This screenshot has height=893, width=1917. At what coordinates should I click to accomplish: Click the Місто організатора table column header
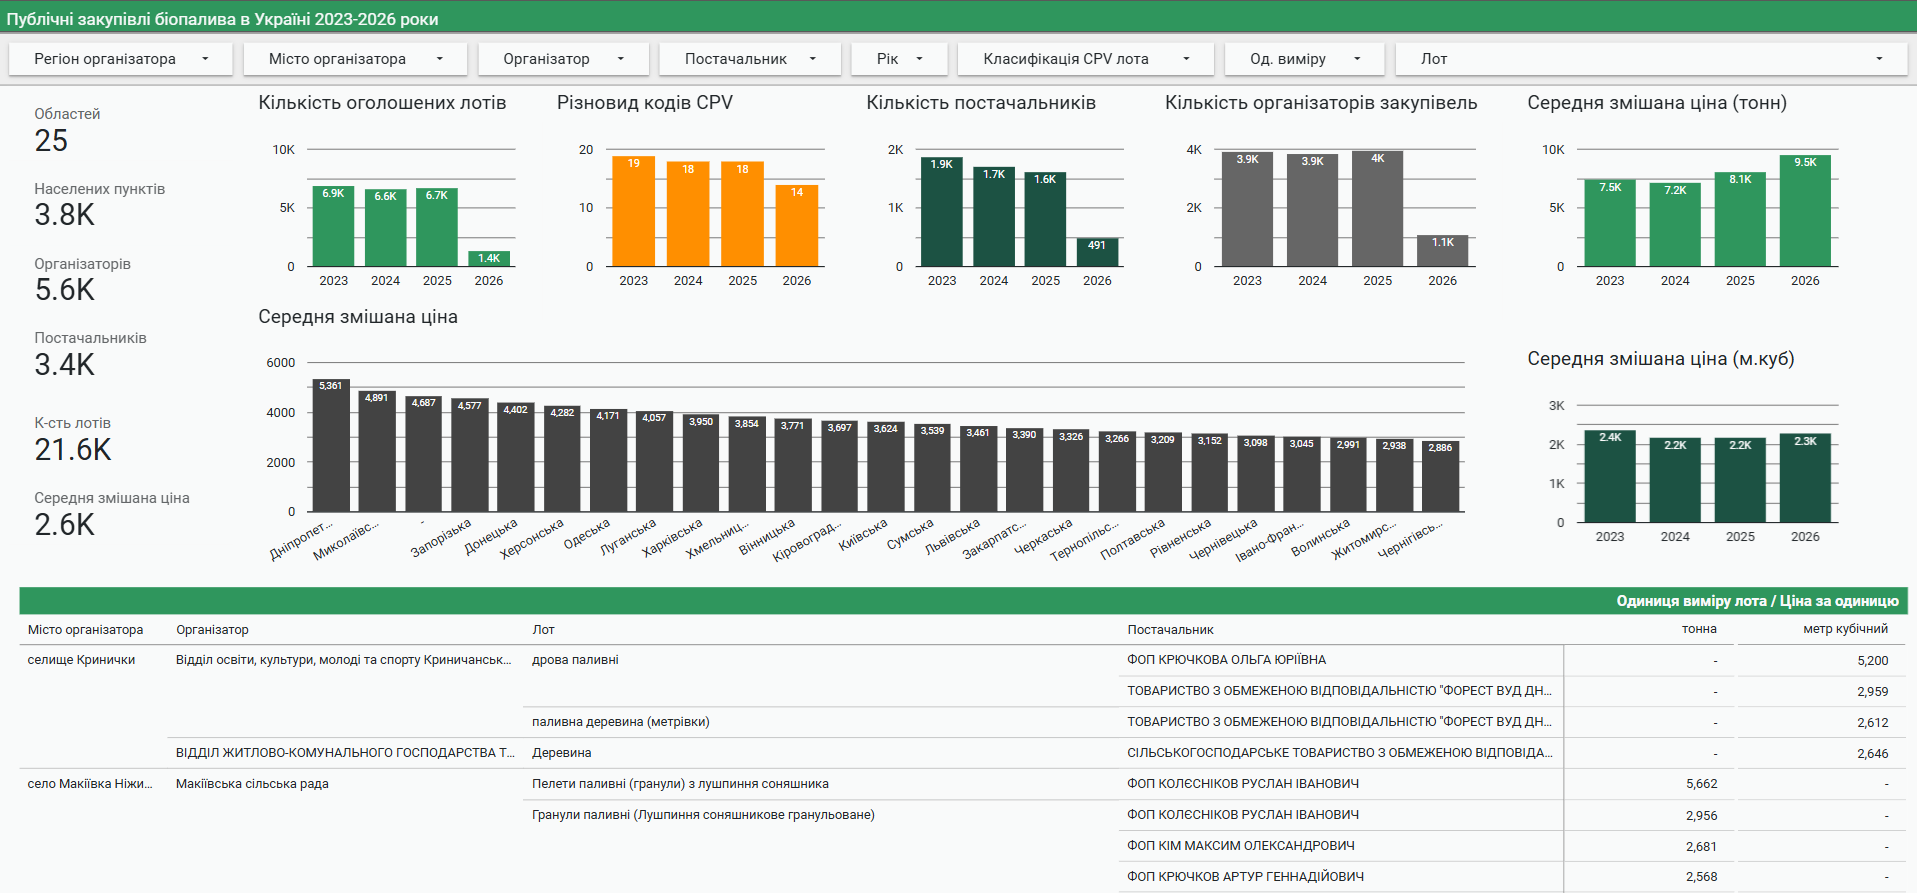[x=85, y=630]
